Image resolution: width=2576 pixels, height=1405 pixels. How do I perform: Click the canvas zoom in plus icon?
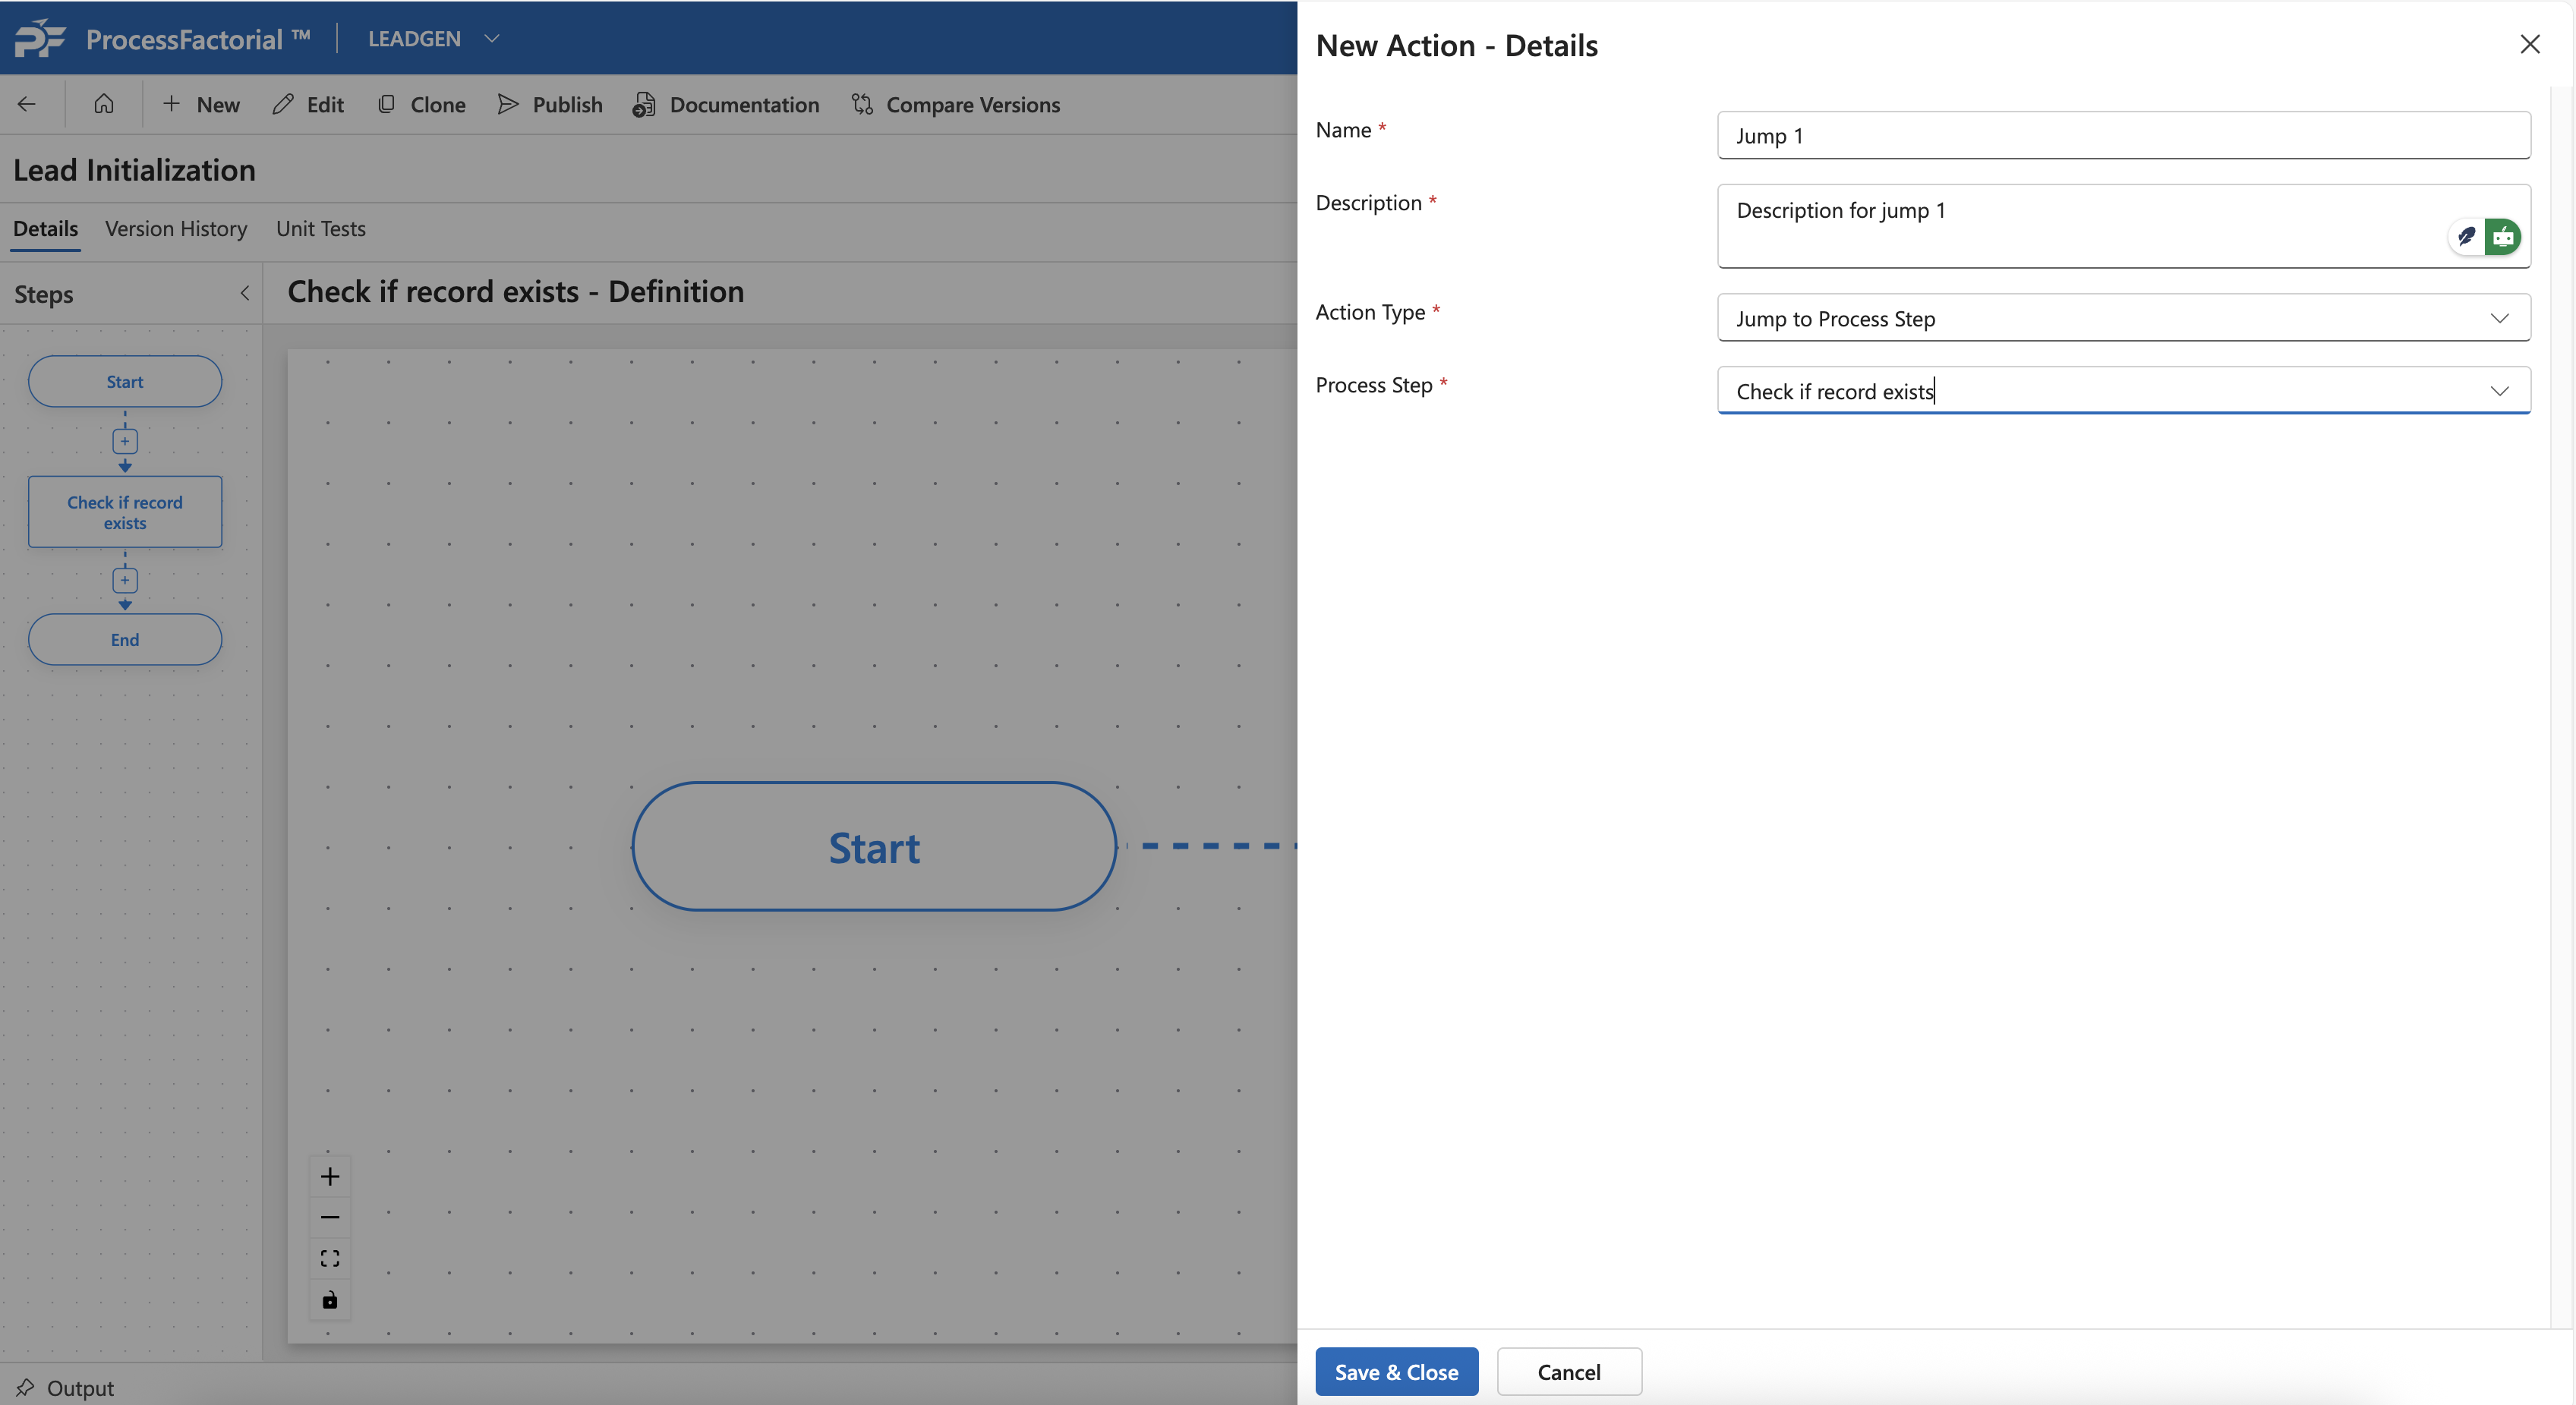pos(330,1176)
